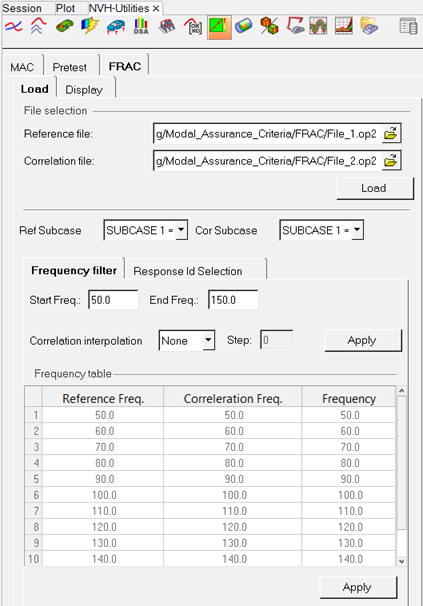Select the highlighted green correlation matrix icon
The height and width of the screenshot is (606, 423).
(x=219, y=27)
